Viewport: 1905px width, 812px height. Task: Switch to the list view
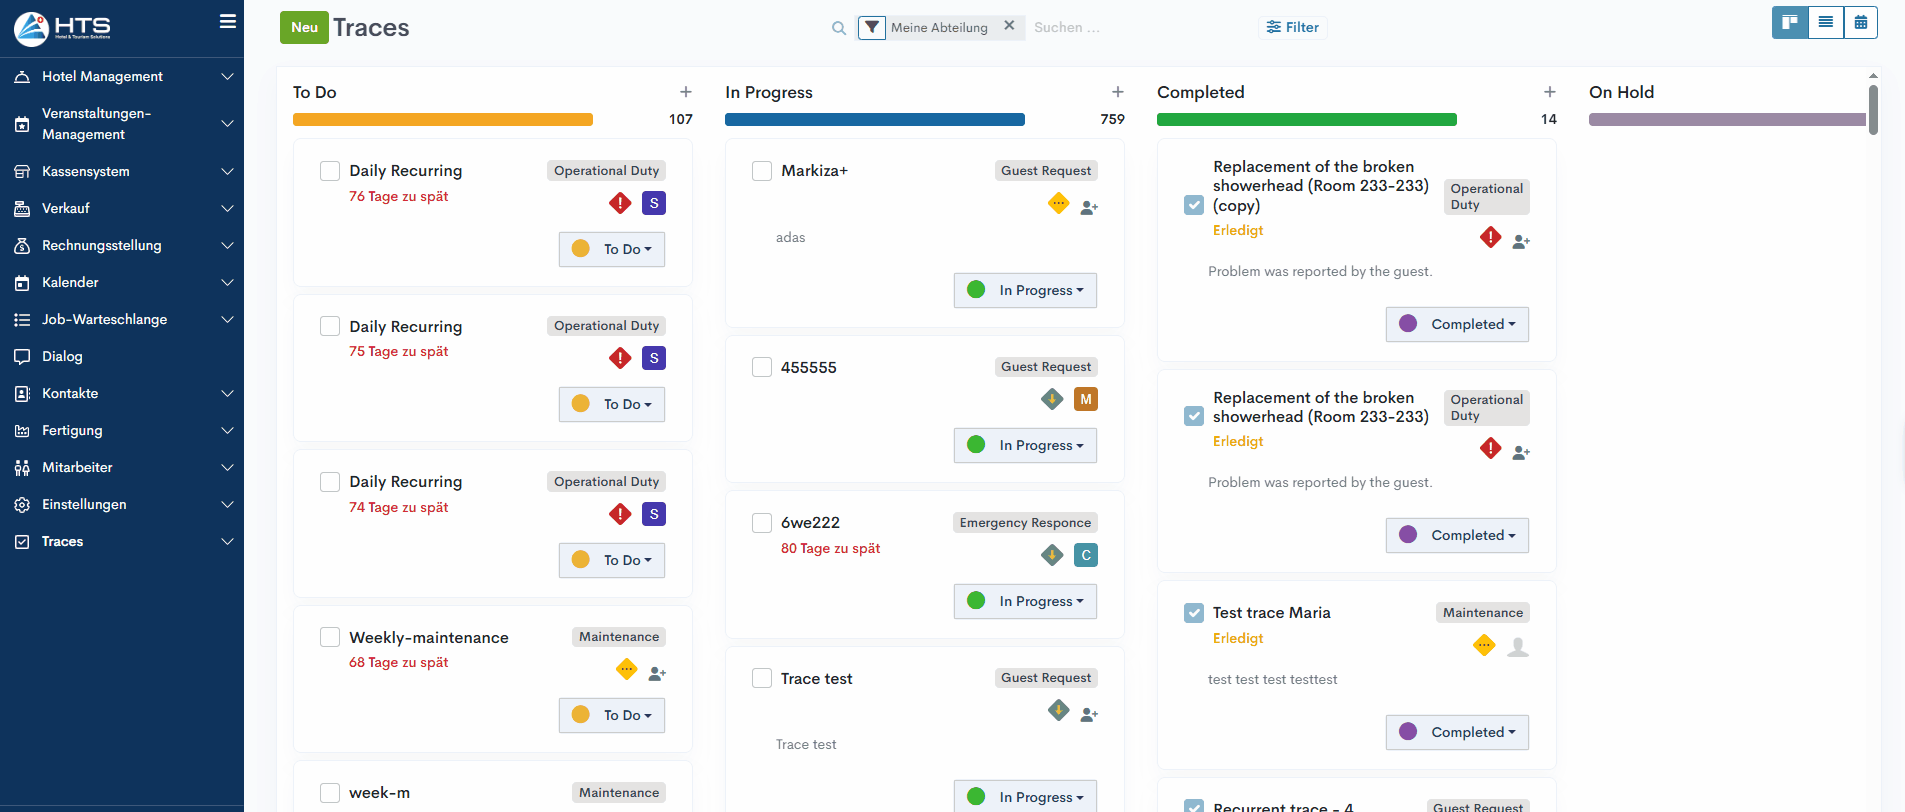[1825, 23]
